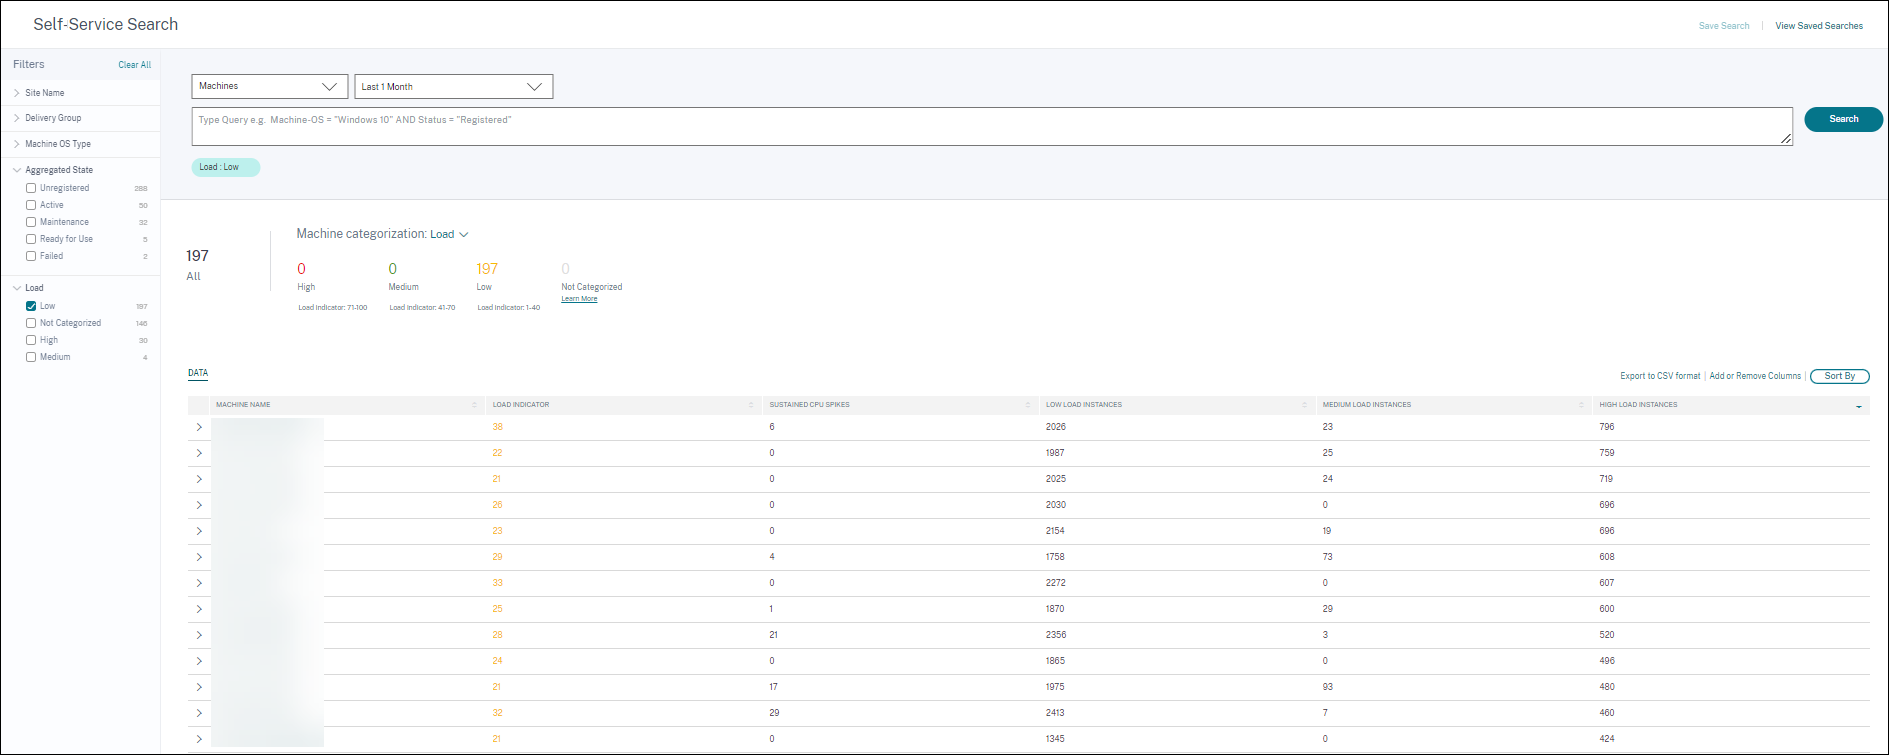The width and height of the screenshot is (1889, 755).
Task: Expand the machine row with load indicator 33
Action: 199,583
